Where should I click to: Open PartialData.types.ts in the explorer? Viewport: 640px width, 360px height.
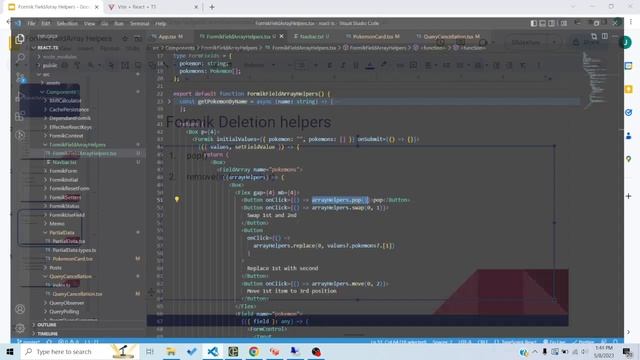point(74,250)
